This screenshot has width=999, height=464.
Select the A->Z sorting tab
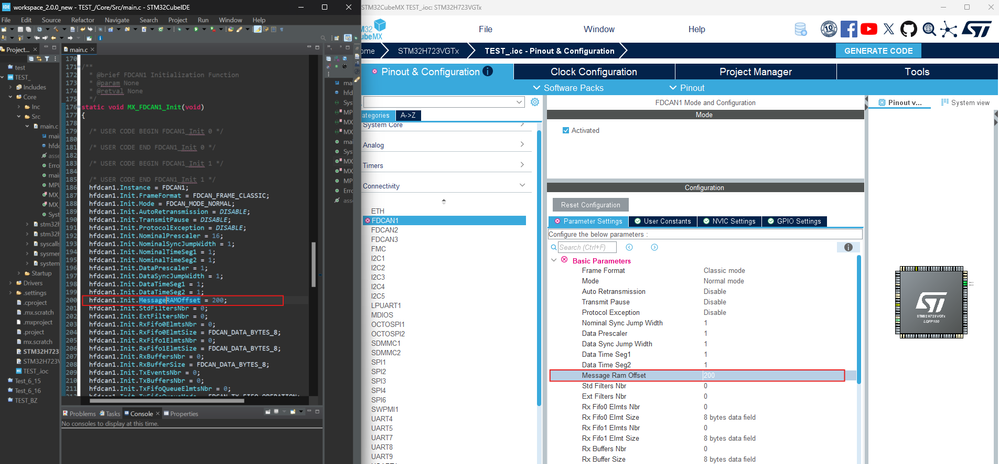[x=408, y=115]
